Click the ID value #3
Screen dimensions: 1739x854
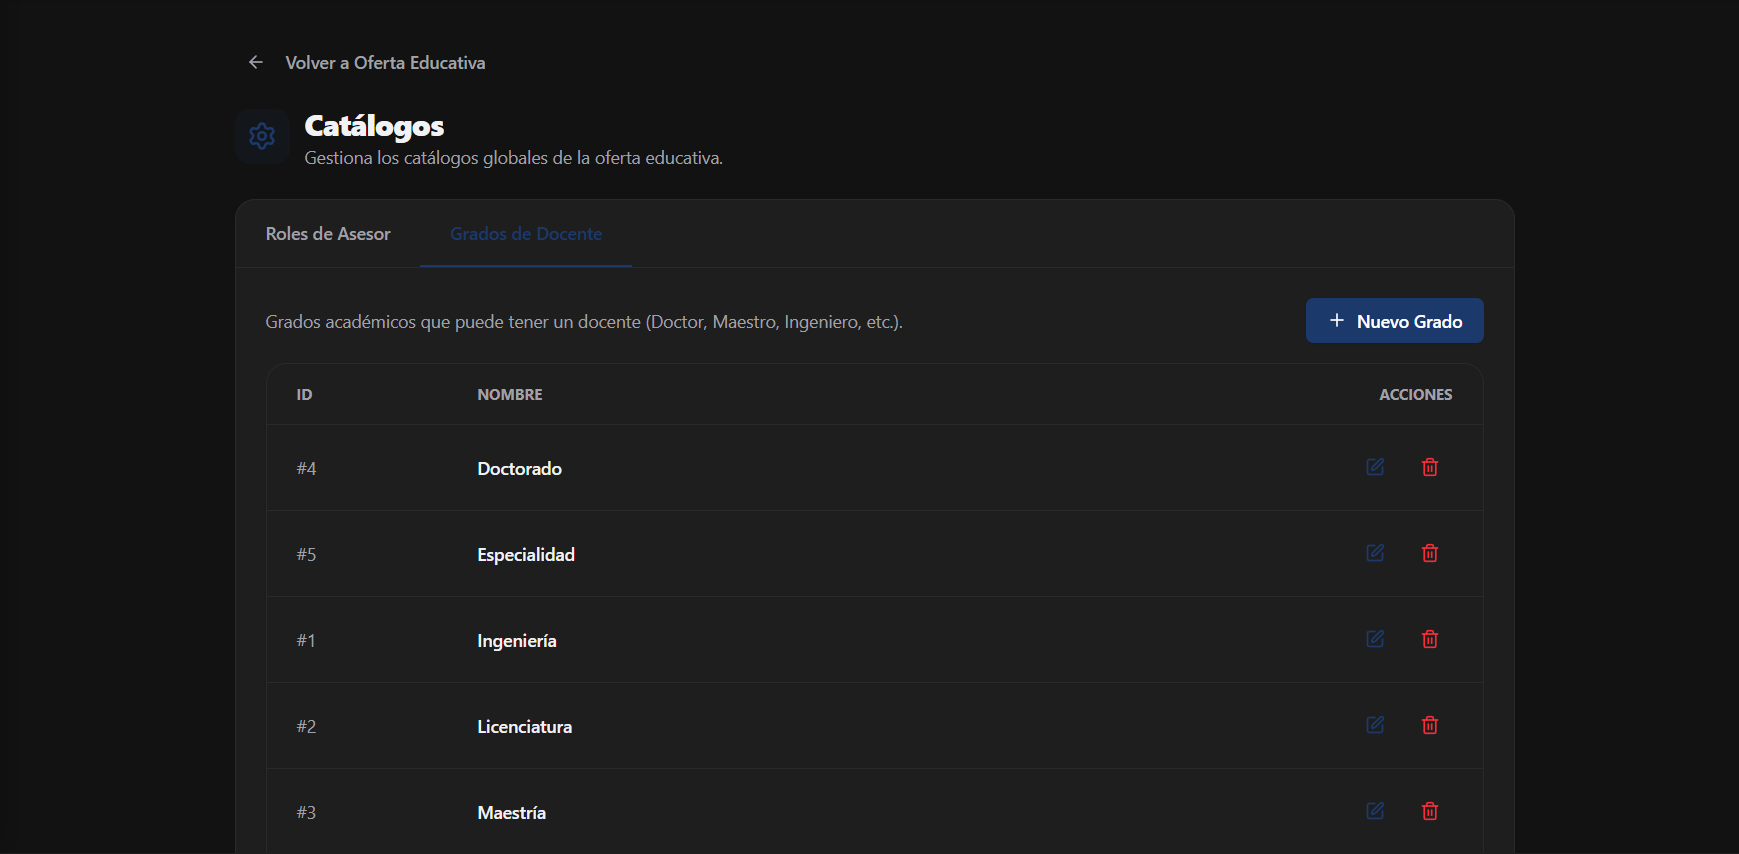point(306,813)
